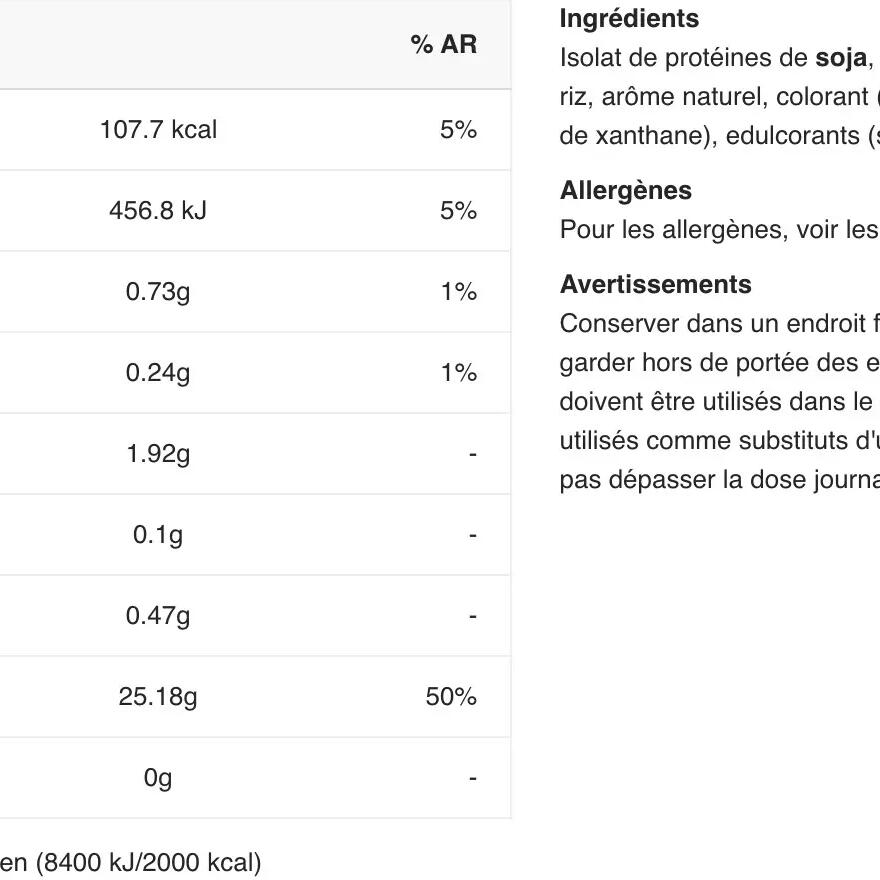Click the bold soja allergen word

point(840,58)
